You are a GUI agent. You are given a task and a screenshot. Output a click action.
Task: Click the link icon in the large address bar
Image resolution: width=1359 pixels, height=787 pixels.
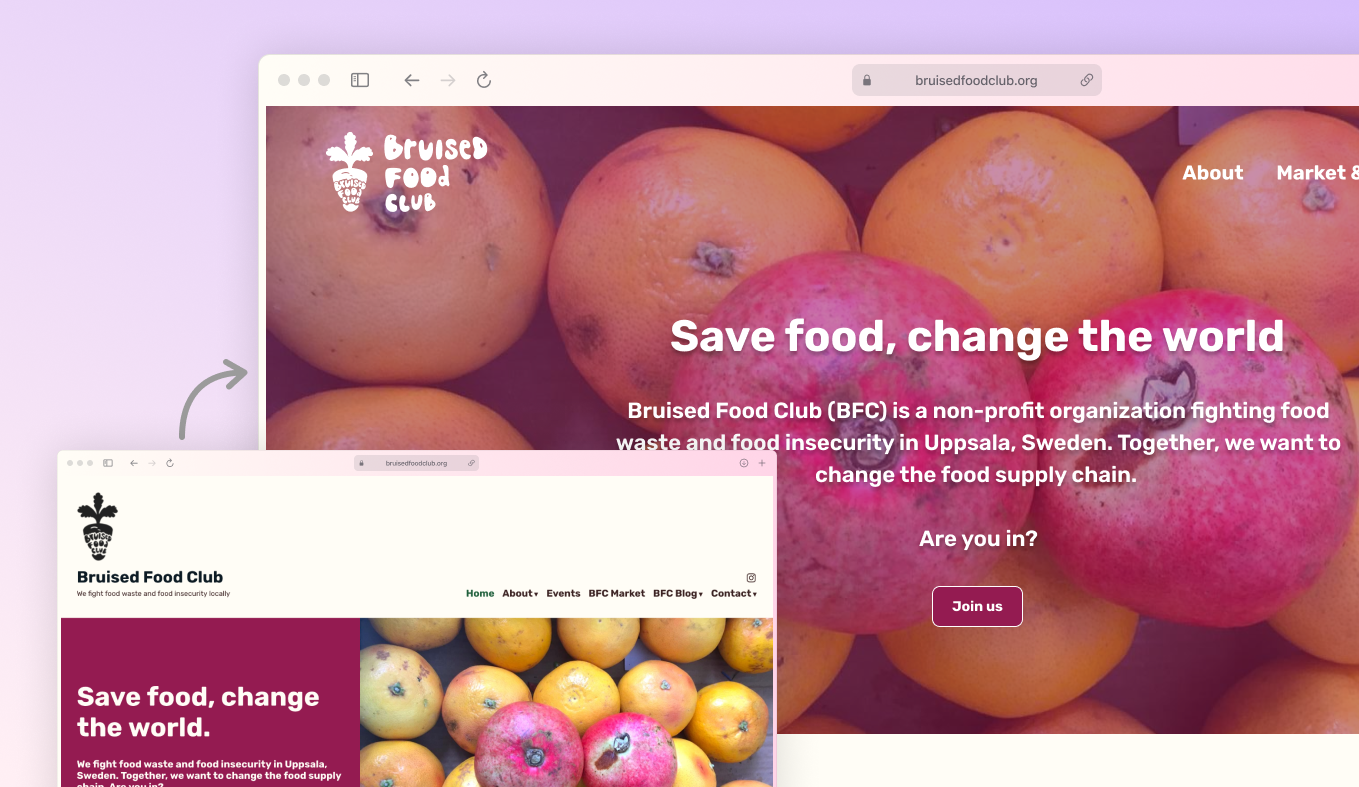click(1086, 80)
